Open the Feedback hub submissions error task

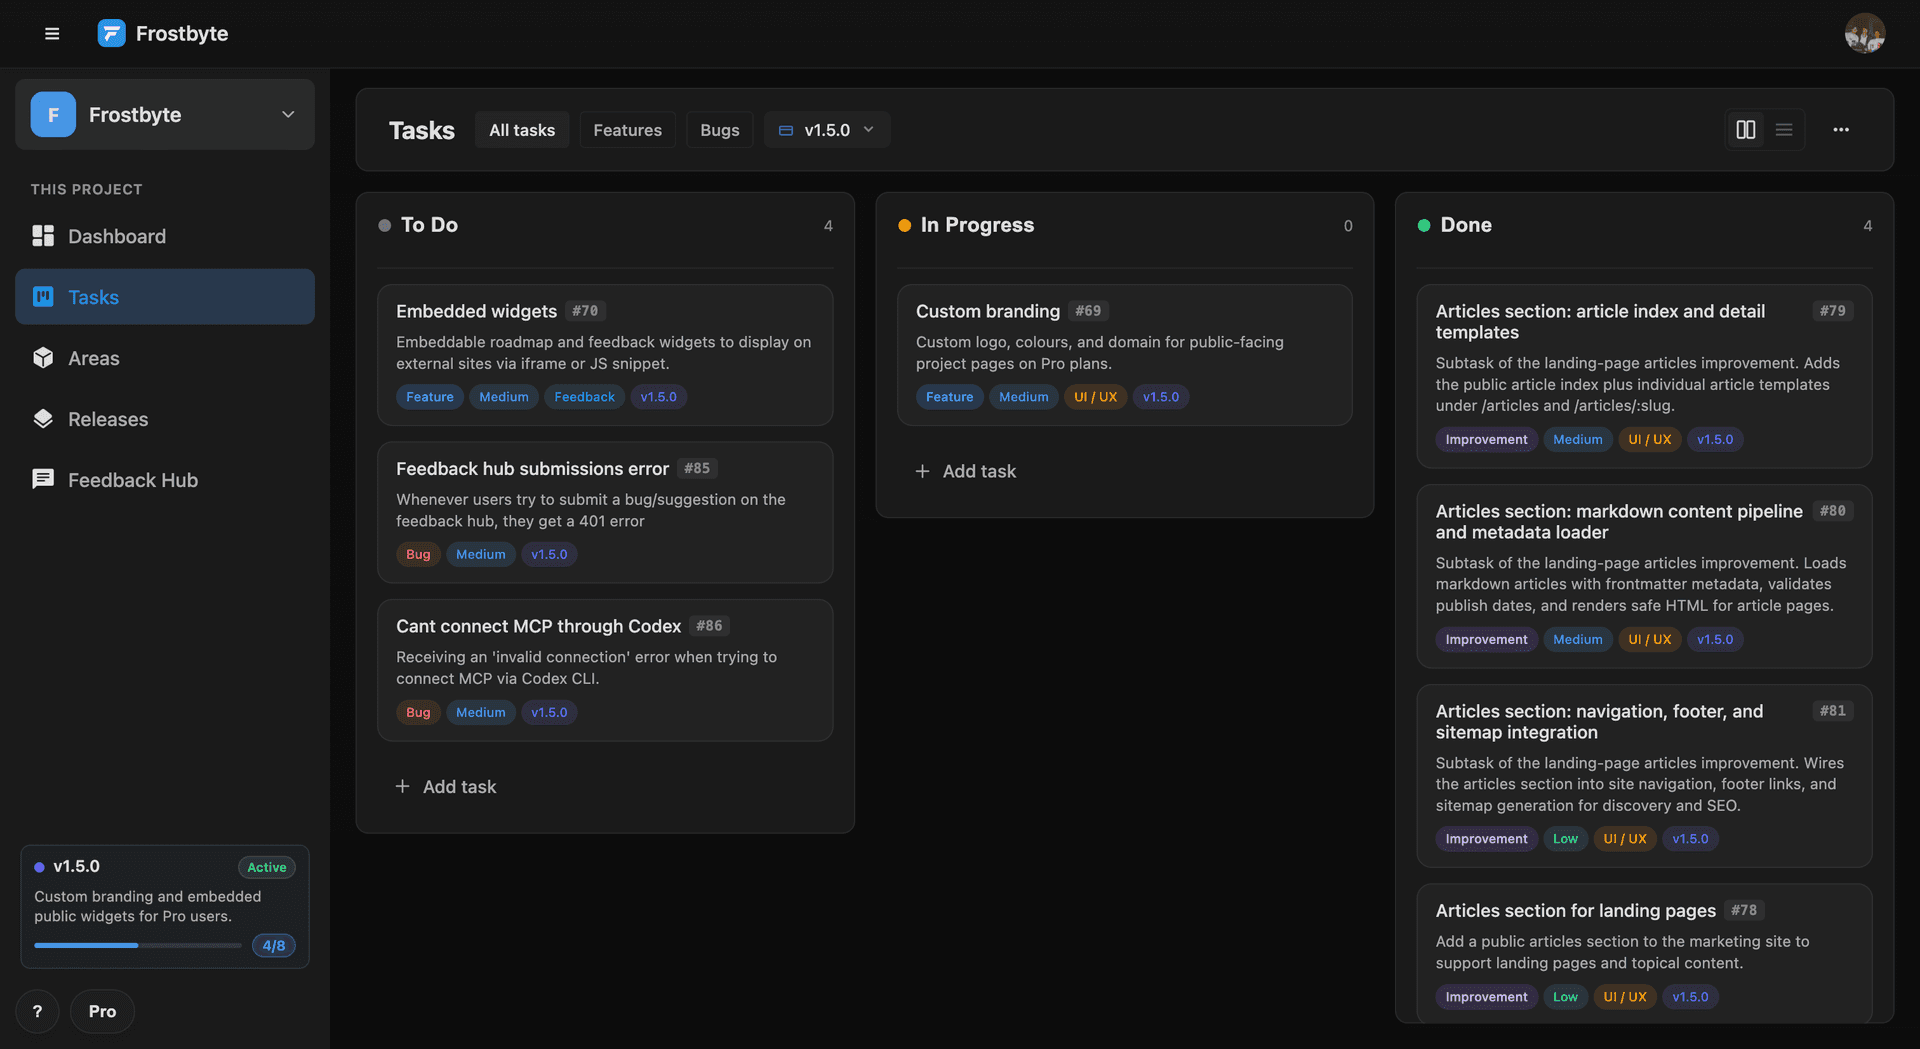pyautogui.click(x=605, y=512)
